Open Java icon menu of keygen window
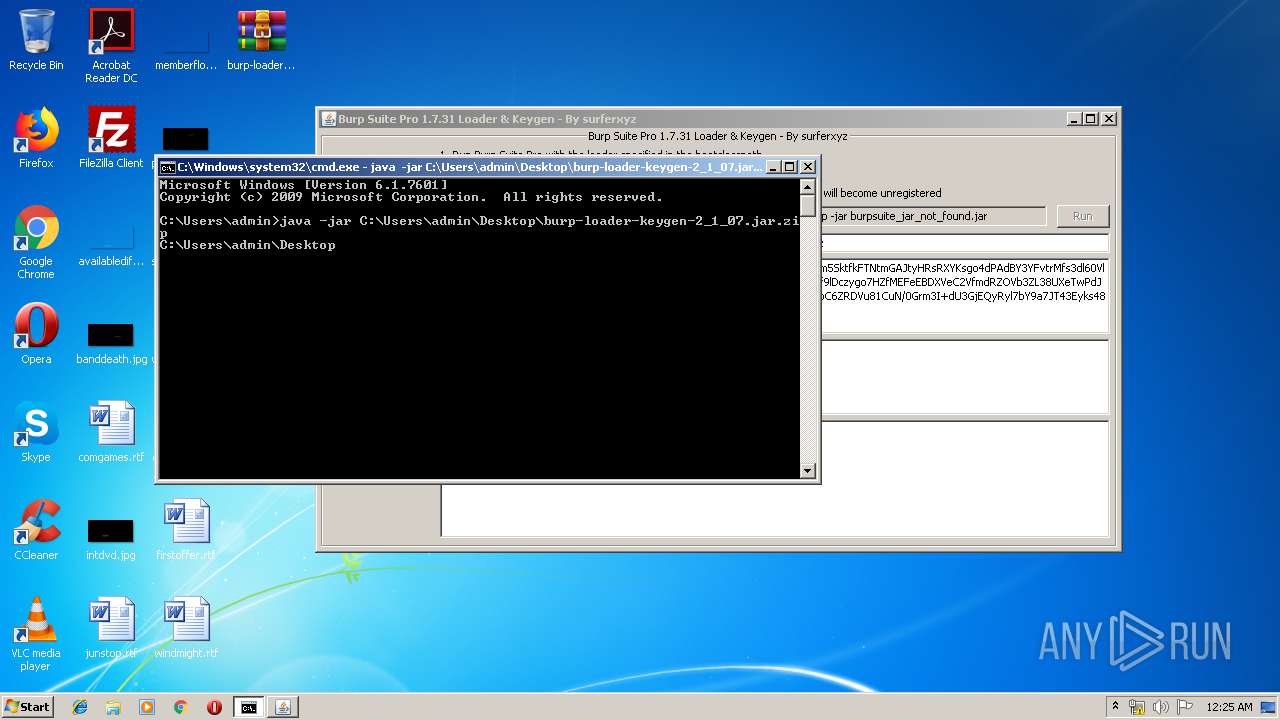Viewport: 1280px width, 720px height. click(x=328, y=118)
